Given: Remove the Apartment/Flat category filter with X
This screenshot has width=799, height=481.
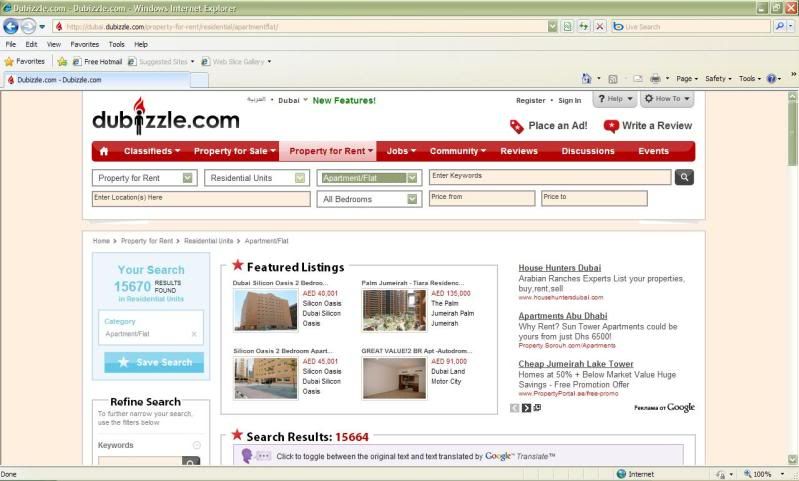Looking at the screenshot, I should click(x=194, y=334).
